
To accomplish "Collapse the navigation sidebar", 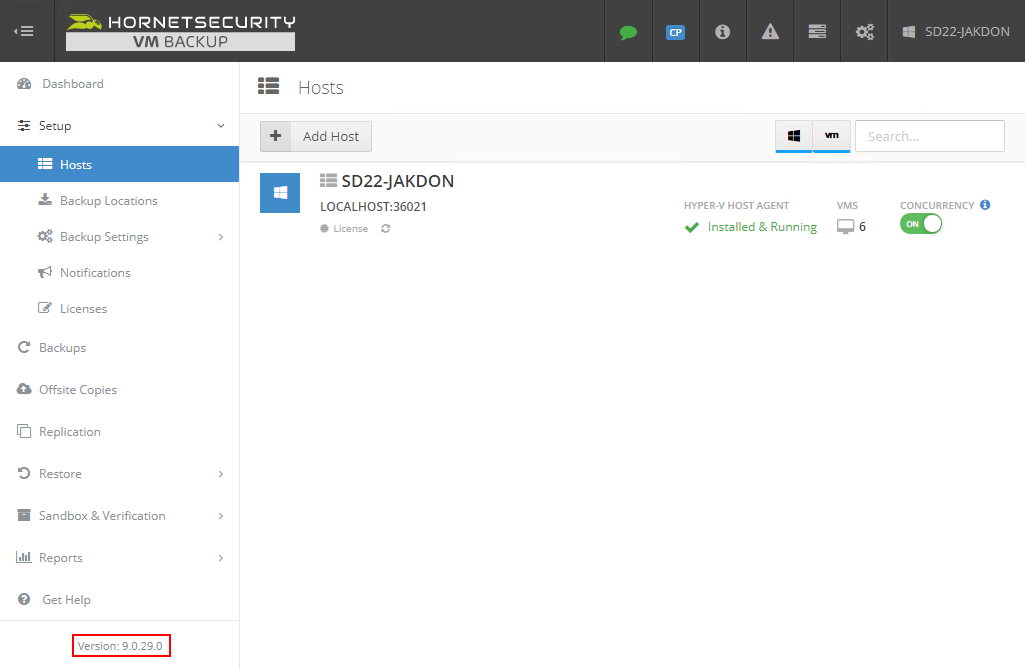I will tap(24, 30).
